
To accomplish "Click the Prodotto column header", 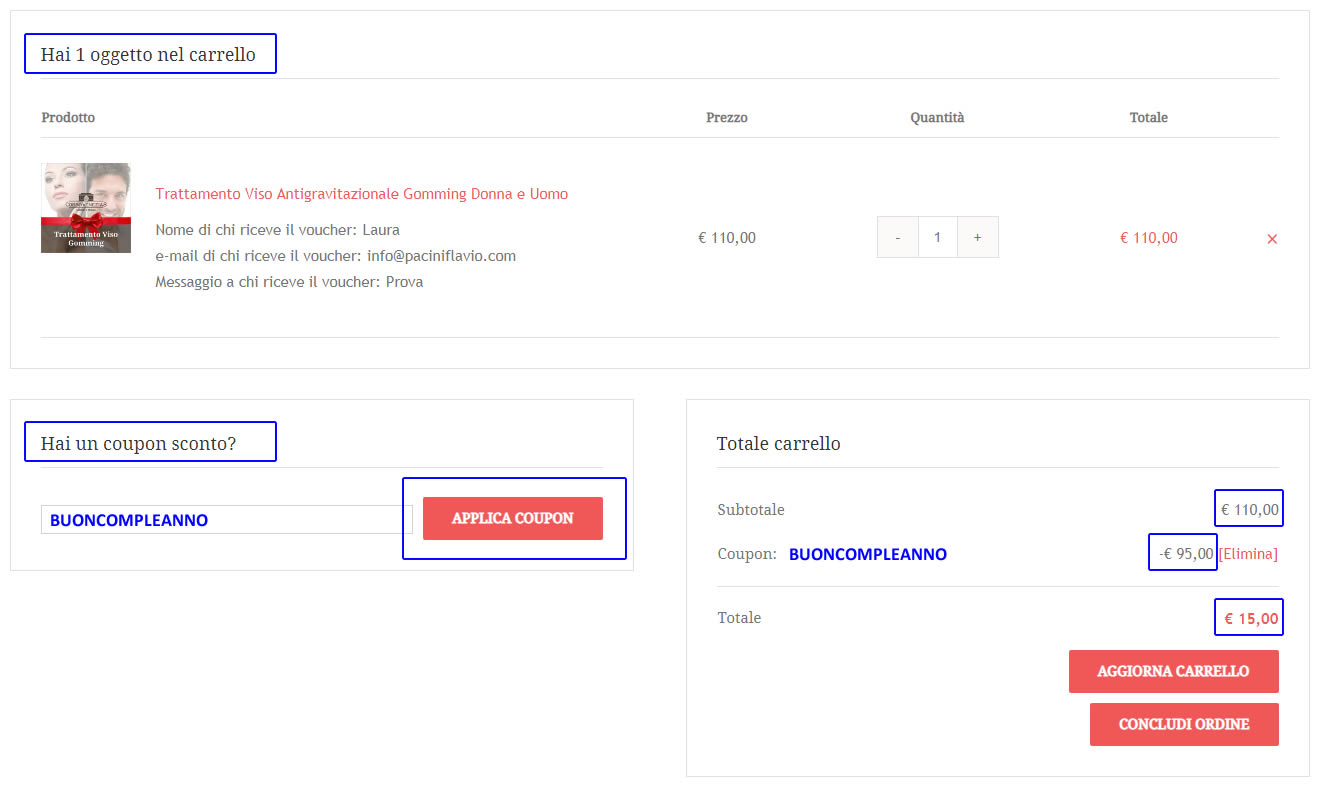I will click(x=68, y=117).
